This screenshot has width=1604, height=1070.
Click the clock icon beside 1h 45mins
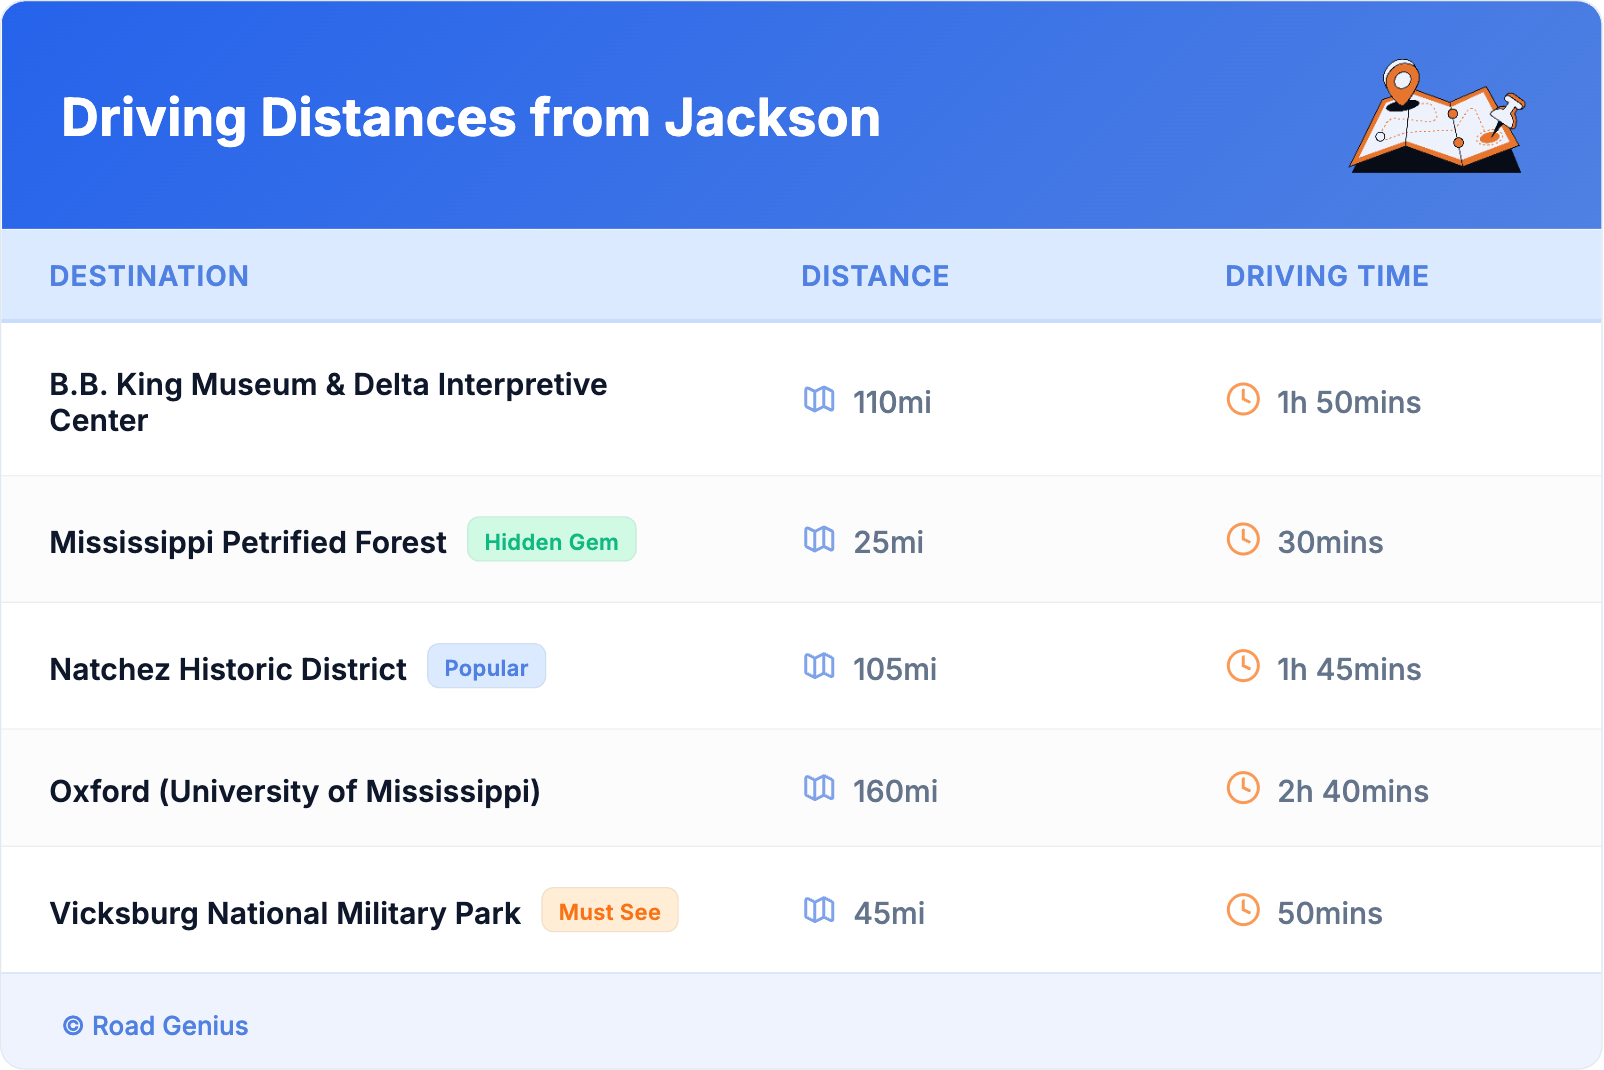point(1243,667)
